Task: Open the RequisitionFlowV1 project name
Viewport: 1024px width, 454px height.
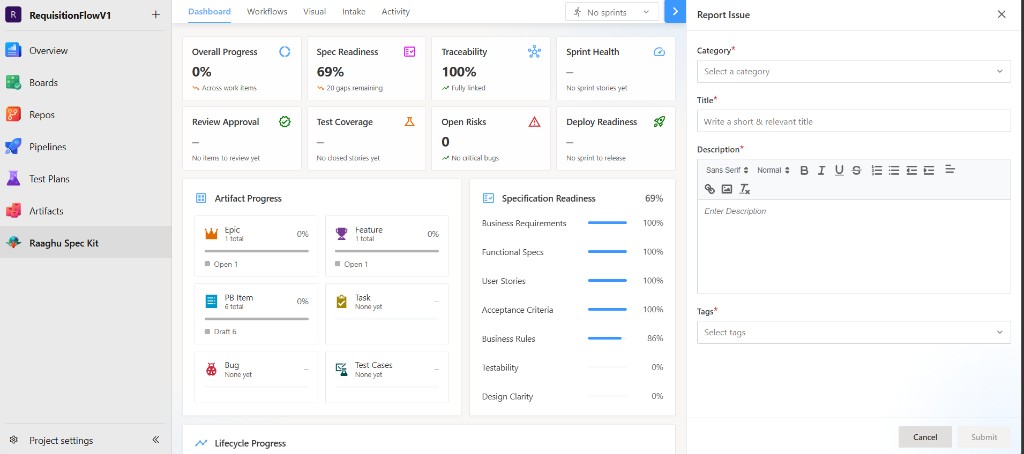Action: click(x=70, y=15)
